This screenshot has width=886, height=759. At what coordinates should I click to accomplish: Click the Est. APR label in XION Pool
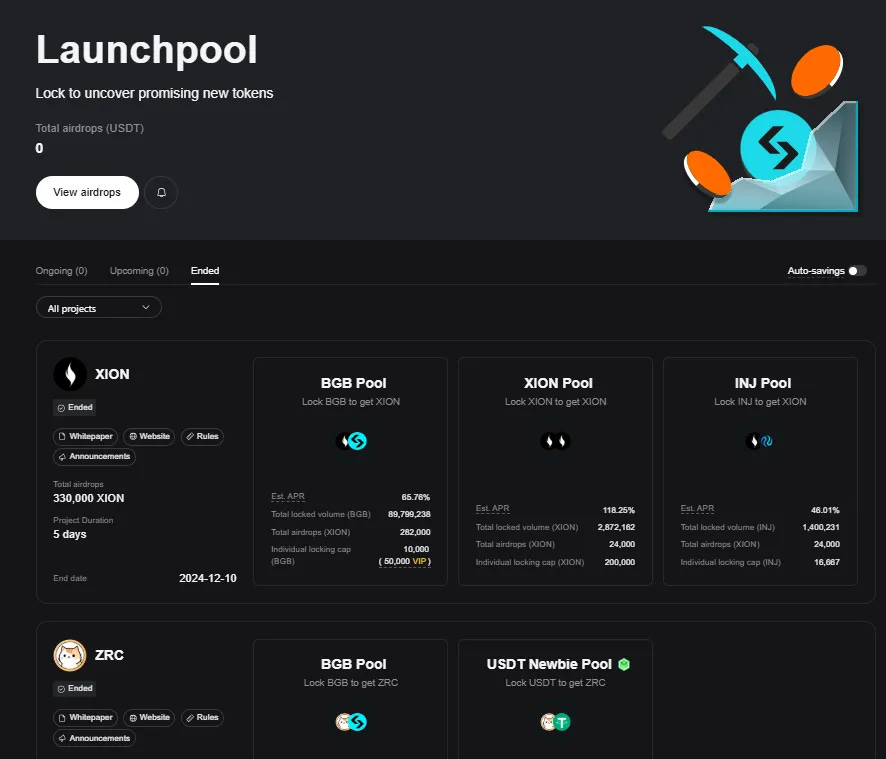(492, 508)
